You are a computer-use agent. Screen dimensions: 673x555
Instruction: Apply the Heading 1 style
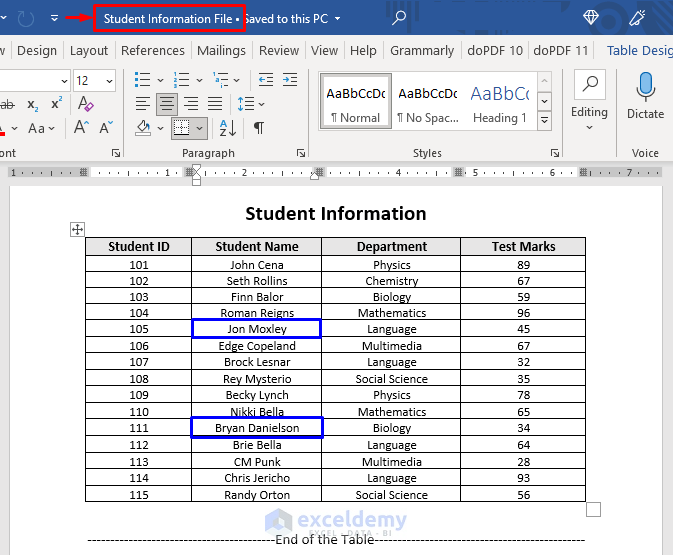coord(500,102)
